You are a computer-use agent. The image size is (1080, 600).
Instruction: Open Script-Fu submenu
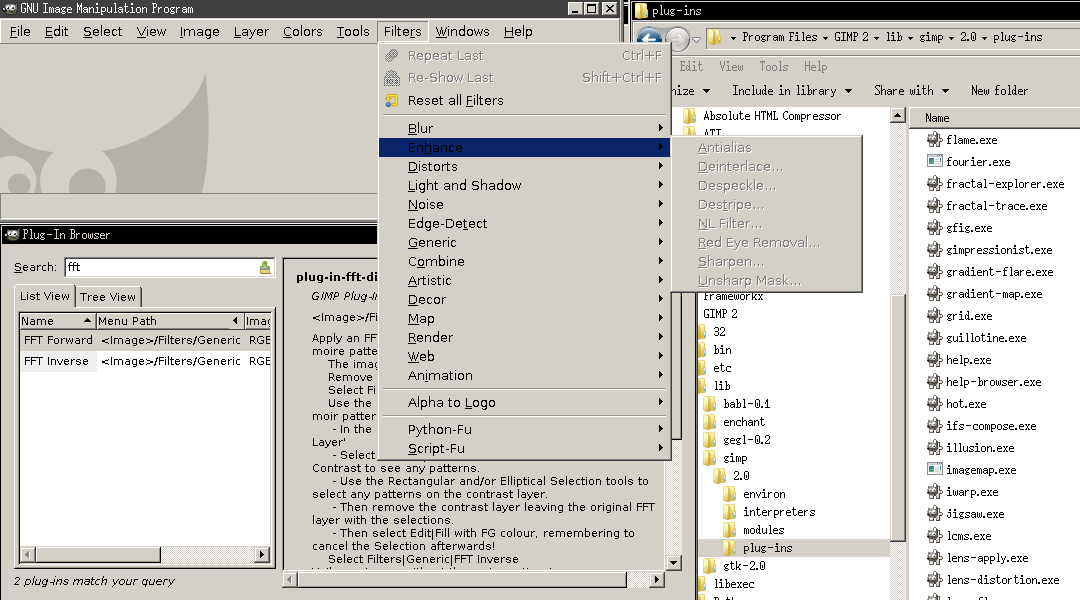click(524, 448)
